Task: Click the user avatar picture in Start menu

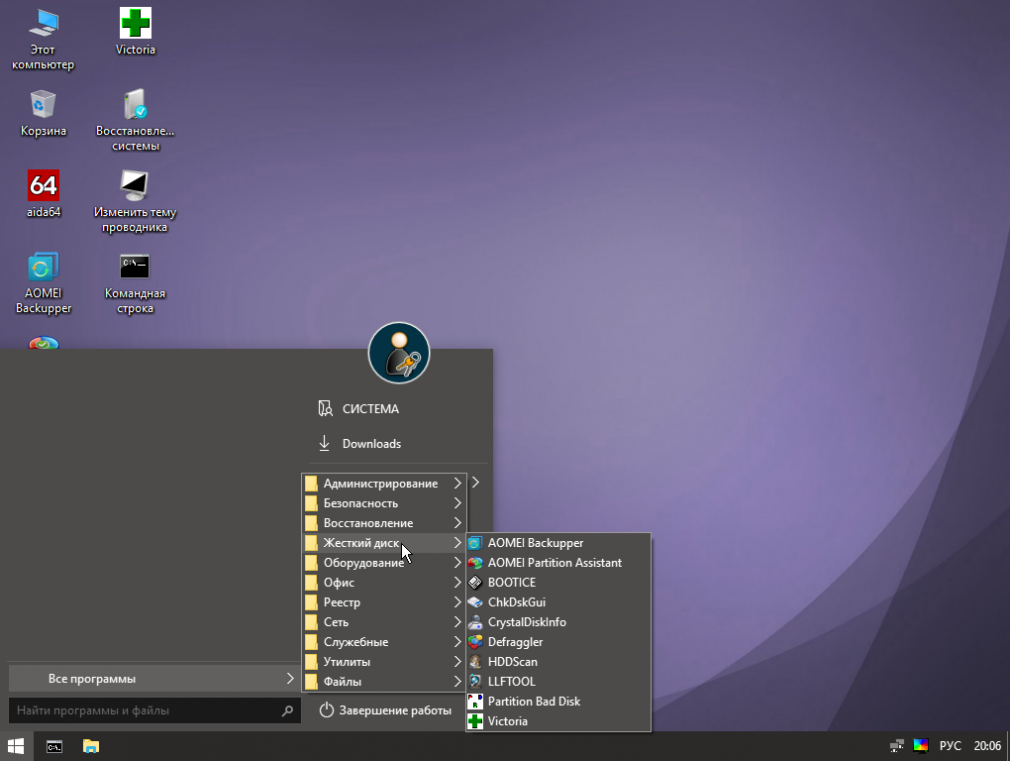Action: pyautogui.click(x=399, y=353)
